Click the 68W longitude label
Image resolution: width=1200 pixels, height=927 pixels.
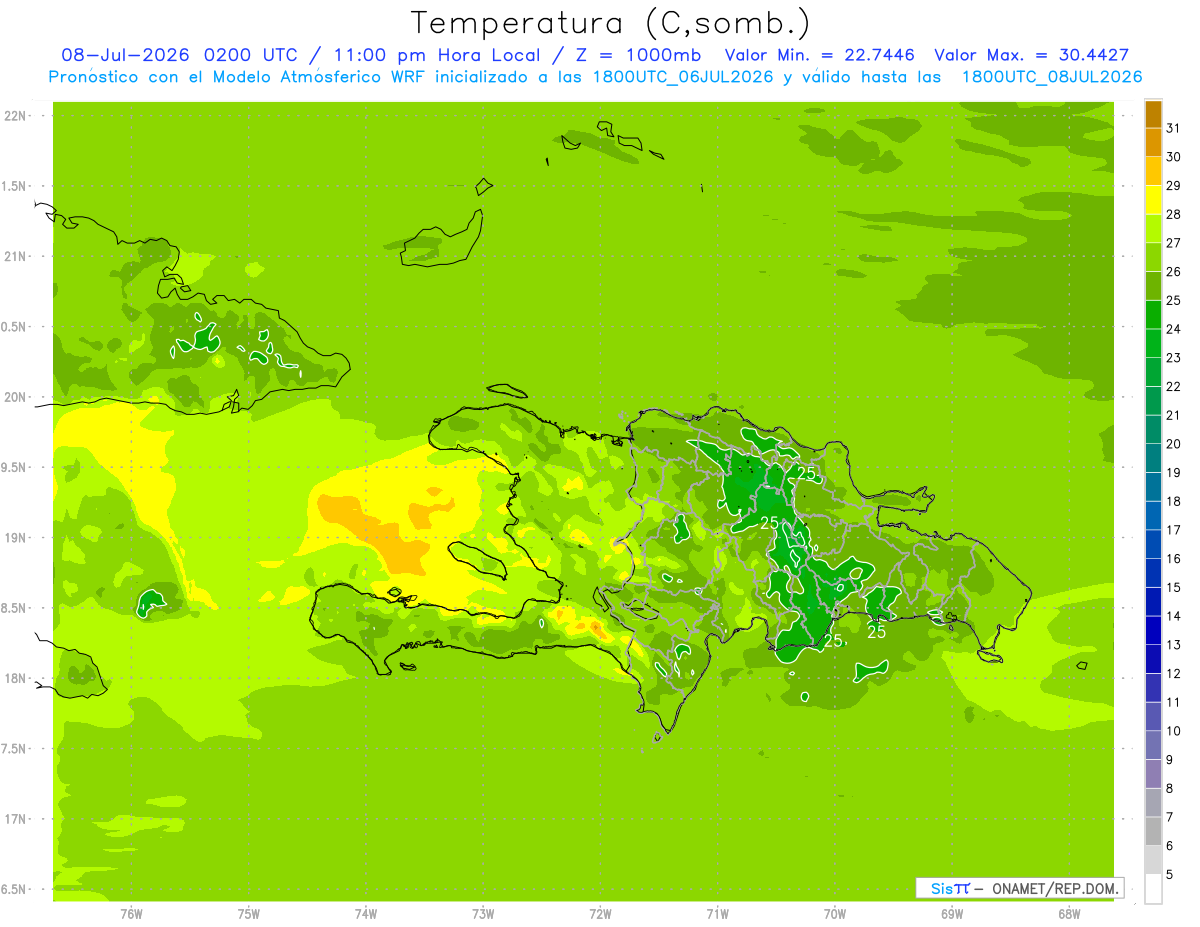[x=1069, y=914]
